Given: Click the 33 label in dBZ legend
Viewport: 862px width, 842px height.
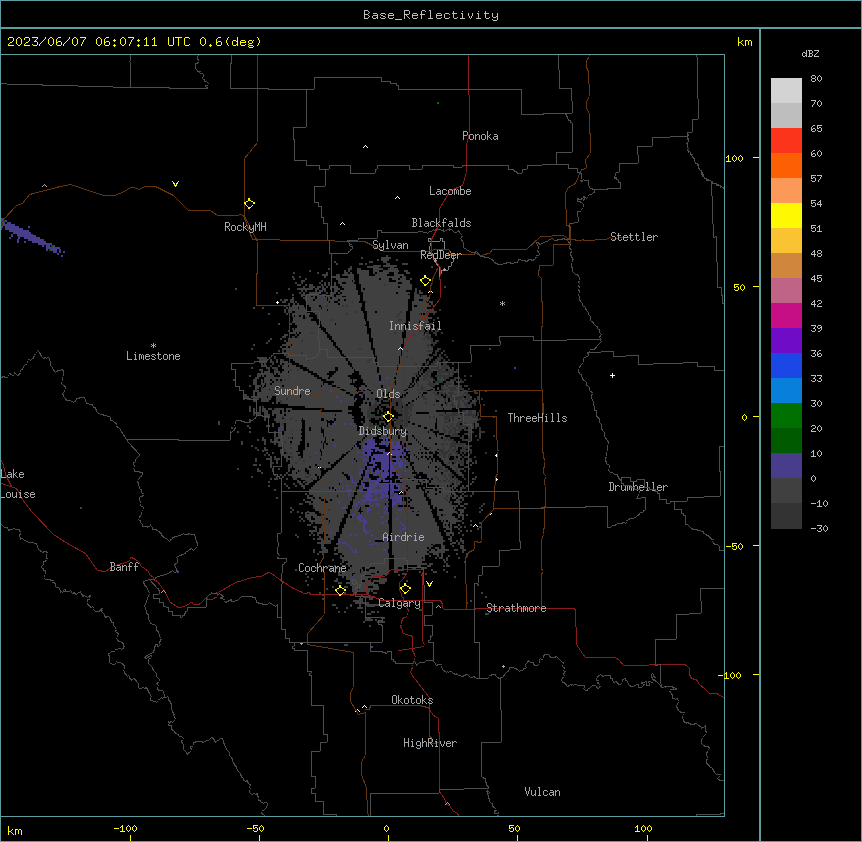Looking at the screenshot, I should (816, 379).
